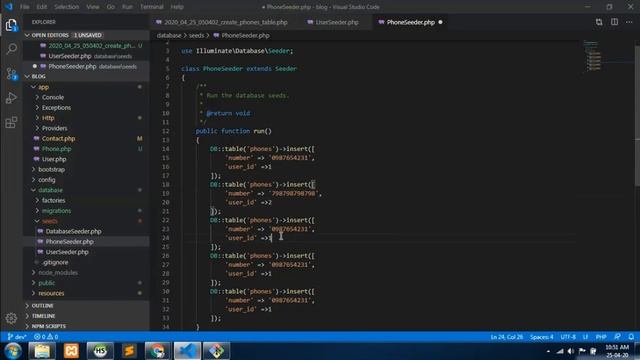The height and width of the screenshot is (360, 640).
Task: Split the editor to the right
Action: click(x=614, y=22)
